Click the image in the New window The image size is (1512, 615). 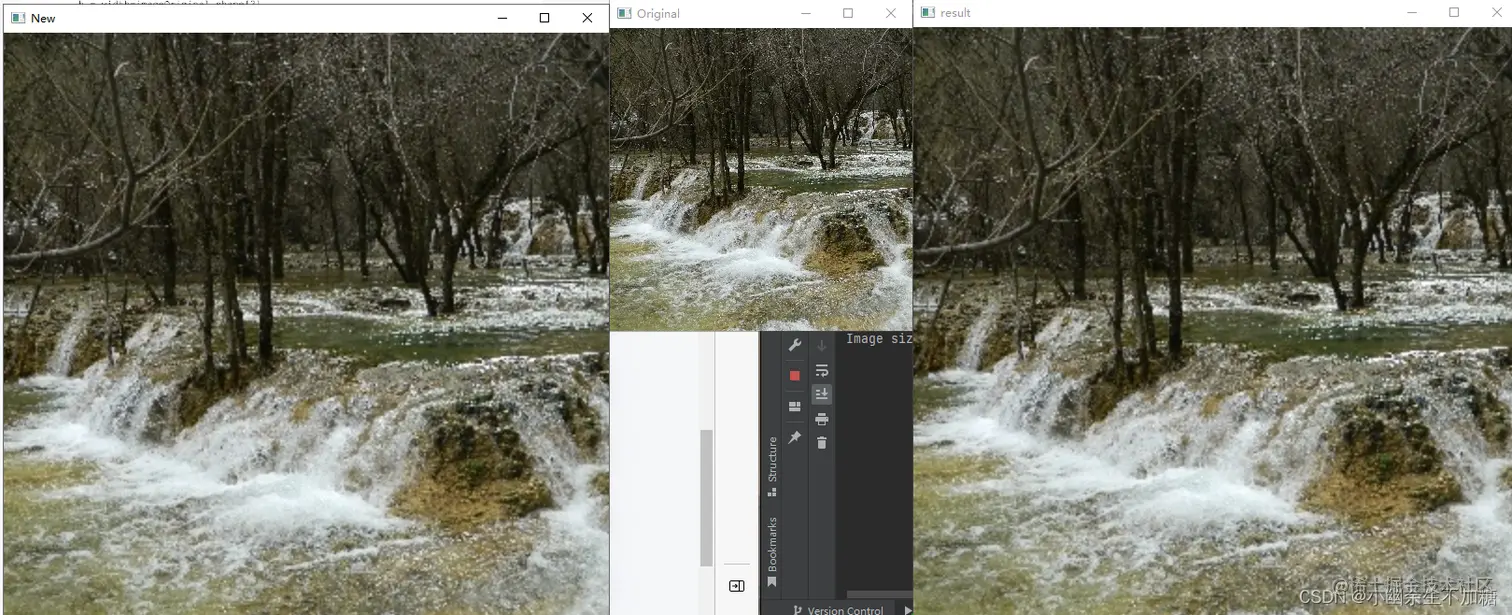pyautogui.click(x=306, y=323)
